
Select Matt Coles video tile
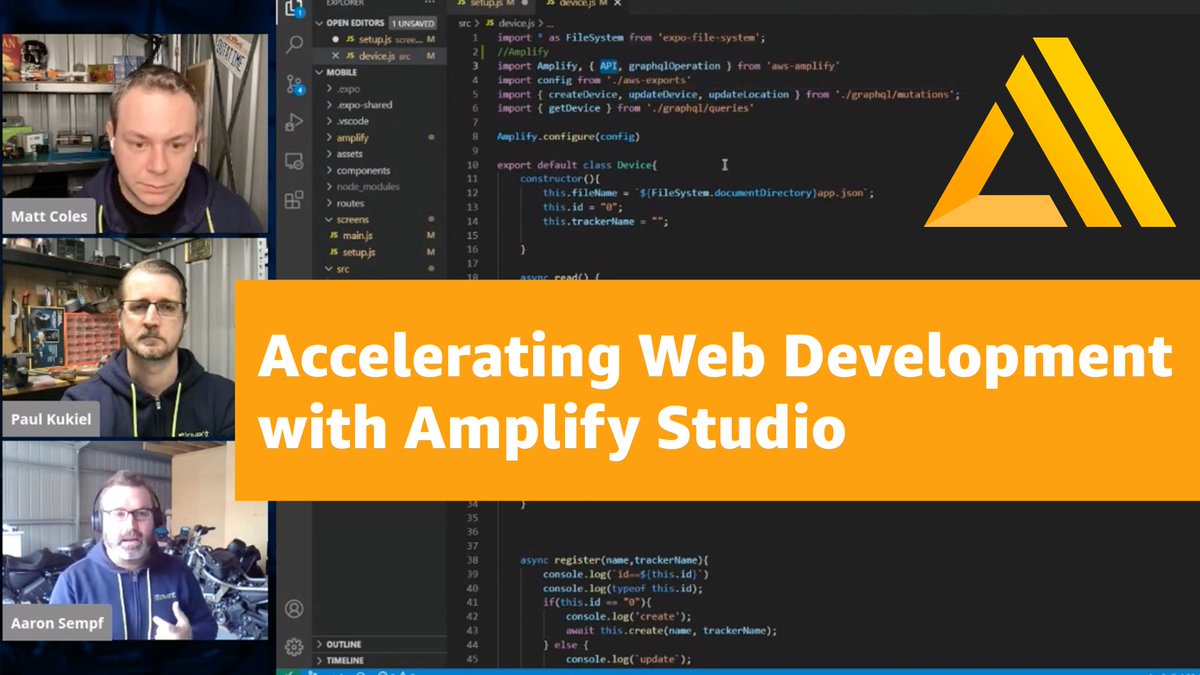tap(134, 133)
